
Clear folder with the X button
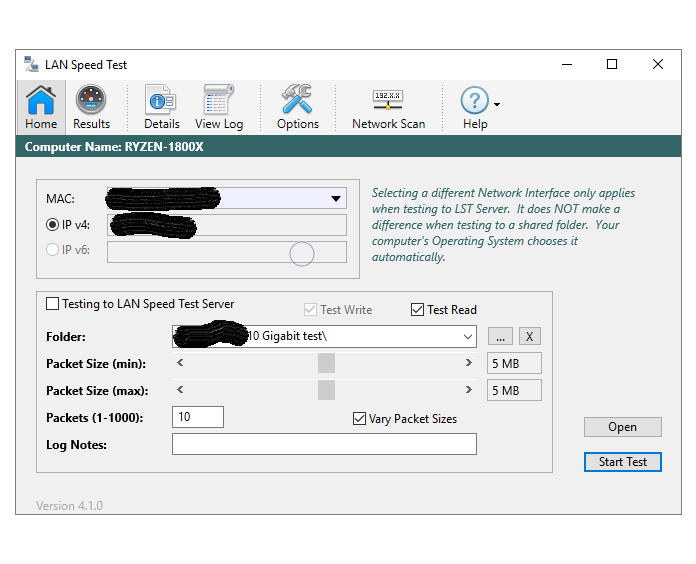tap(530, 336)
